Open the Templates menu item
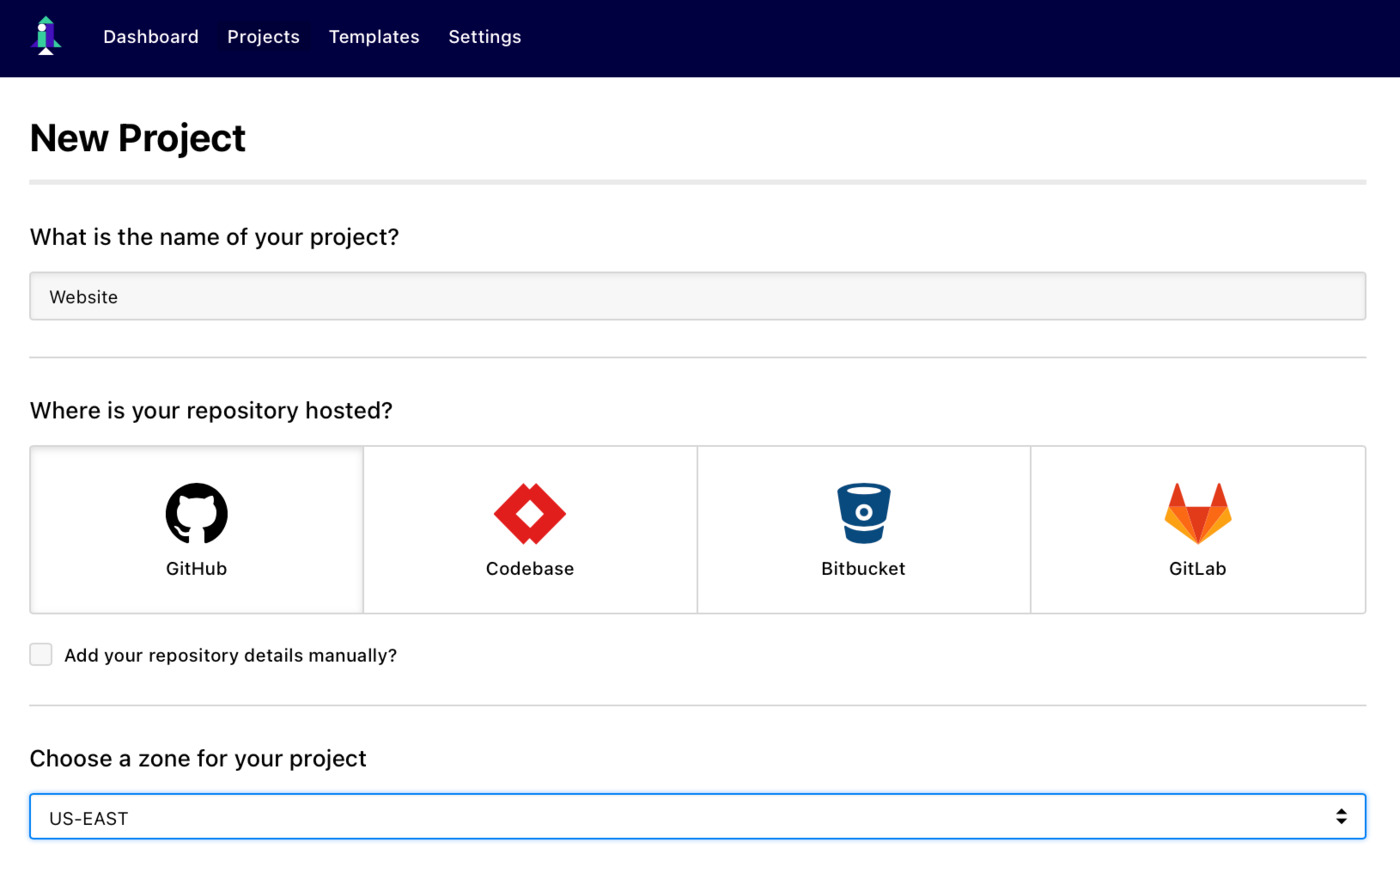 click(x=374, y=37)
